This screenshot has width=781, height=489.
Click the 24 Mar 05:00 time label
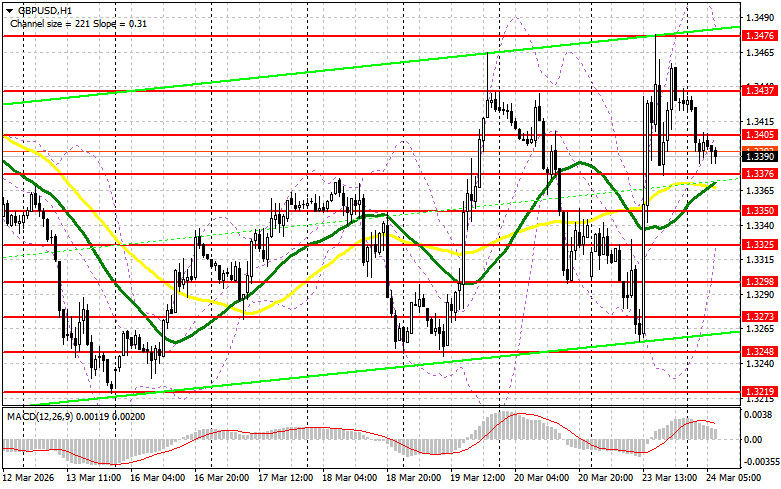(734, 478)
